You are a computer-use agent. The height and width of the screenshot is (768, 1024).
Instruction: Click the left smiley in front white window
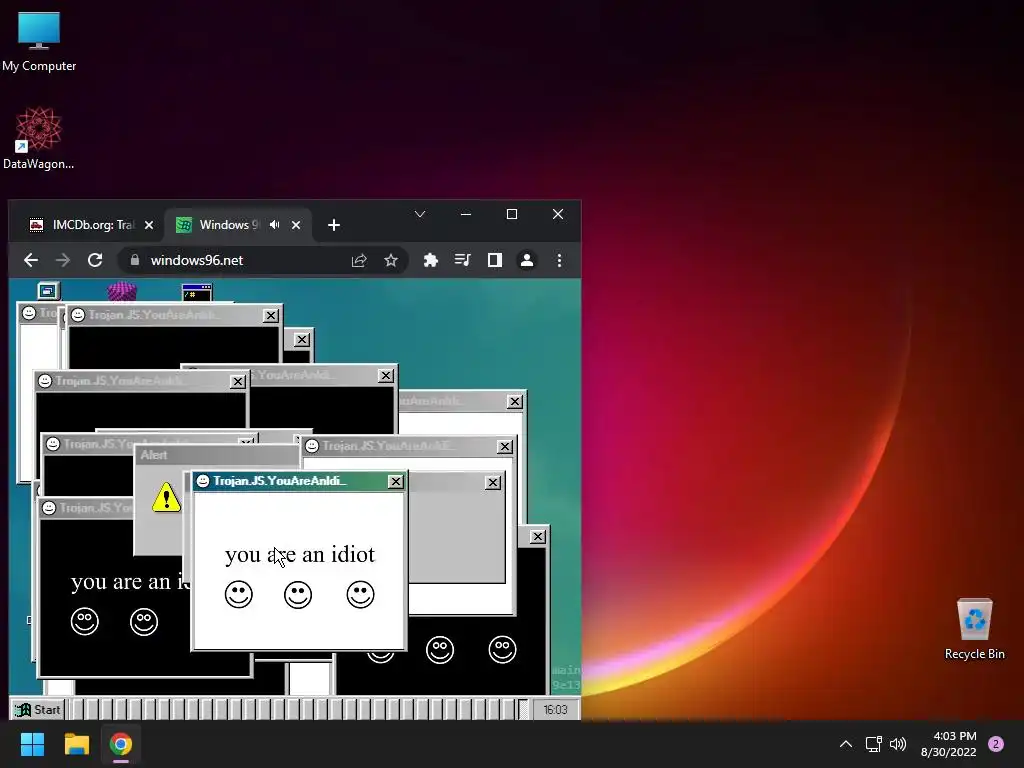click(x=238, y=594)
